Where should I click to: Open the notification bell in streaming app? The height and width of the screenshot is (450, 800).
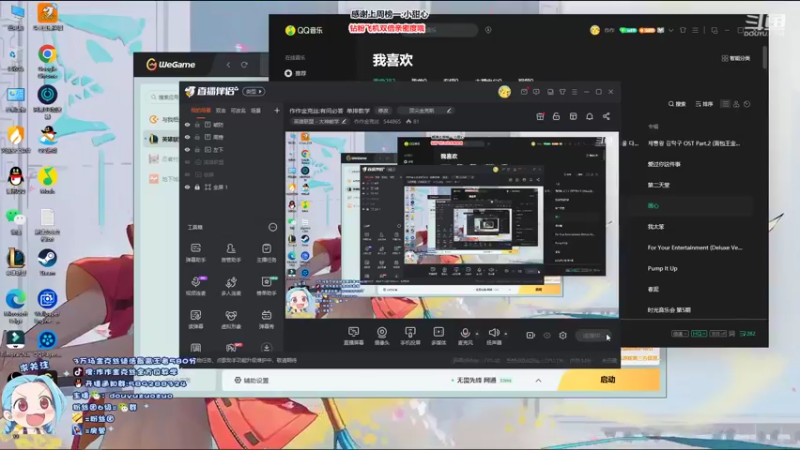point(589,116)
